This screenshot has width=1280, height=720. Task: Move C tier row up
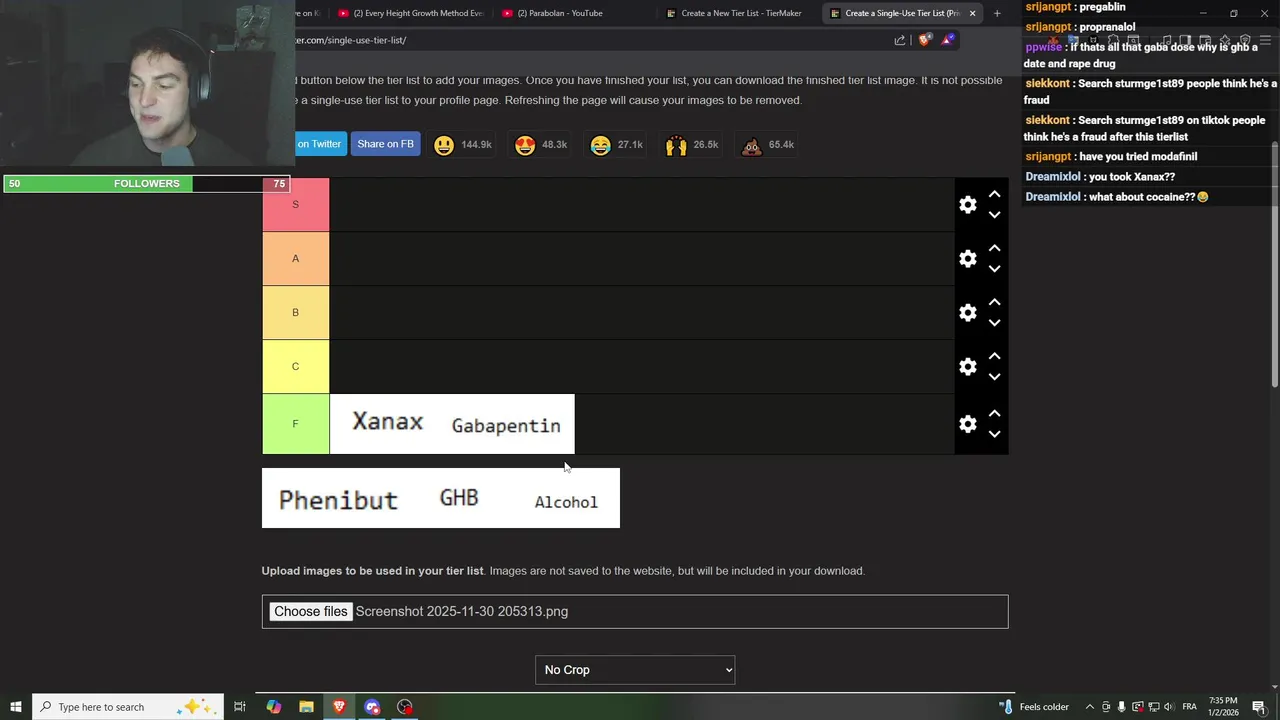pyautogui.click(x=994, y=356)
